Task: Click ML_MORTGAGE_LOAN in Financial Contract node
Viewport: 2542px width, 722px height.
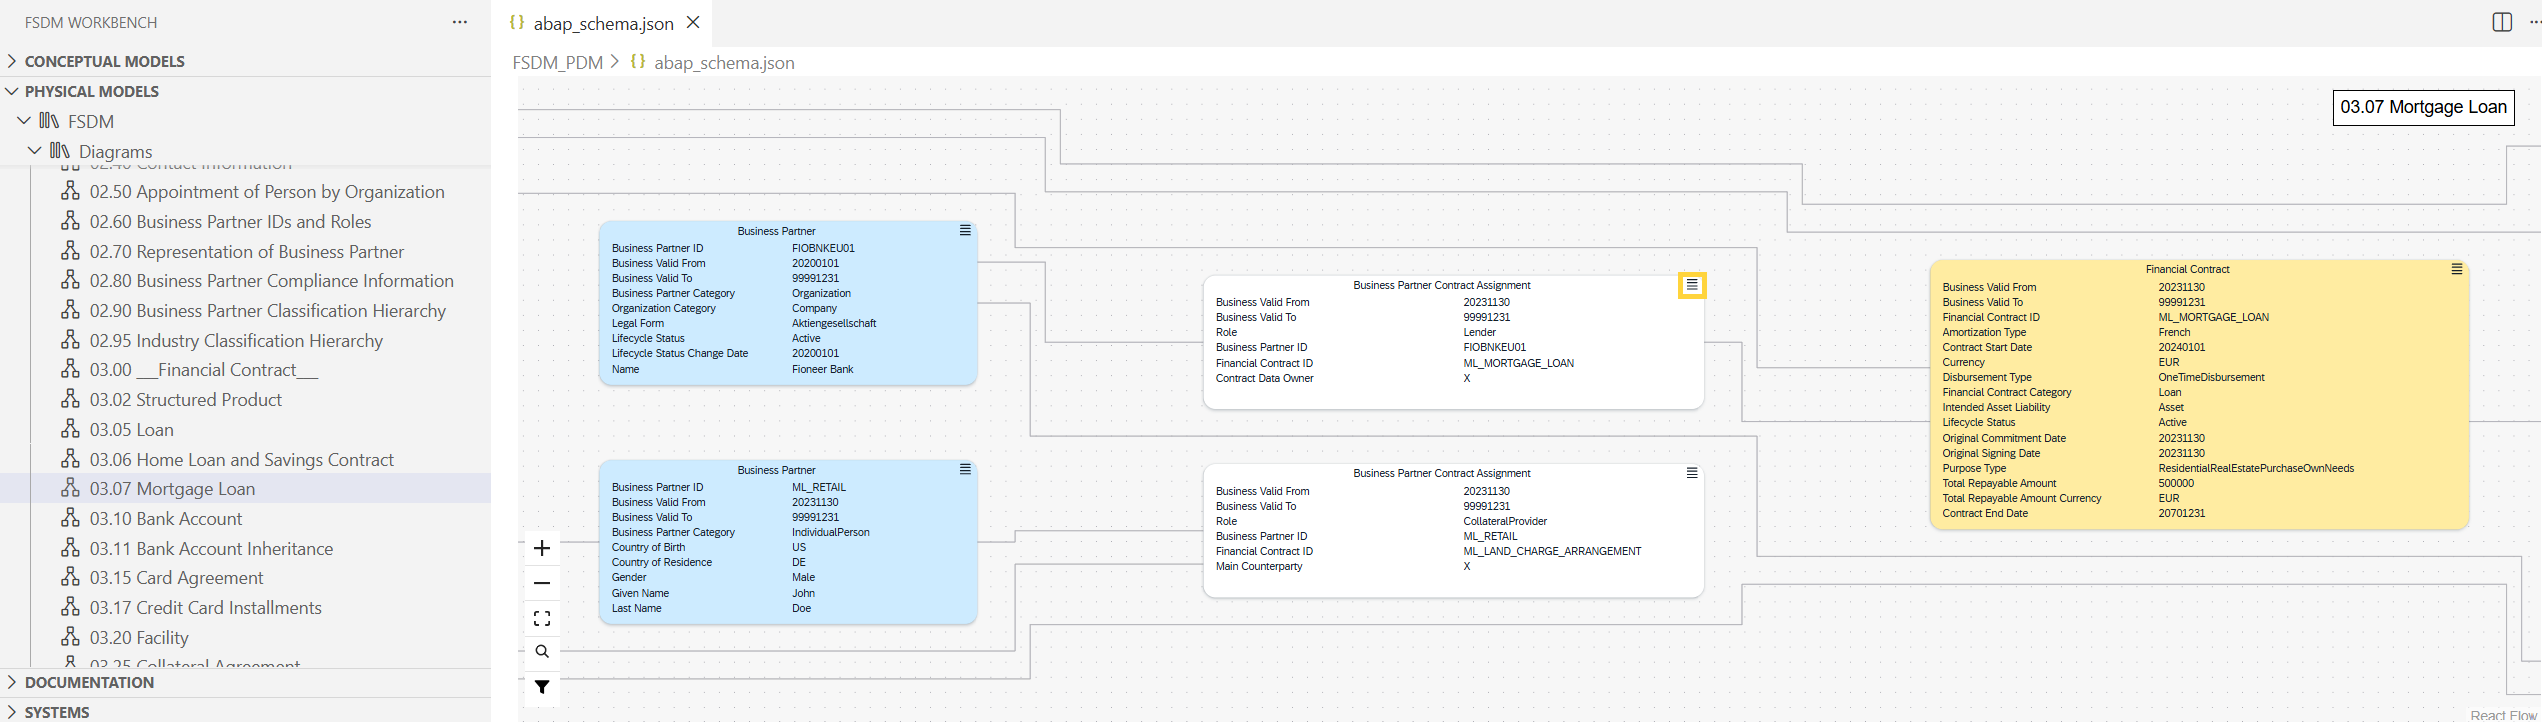Action: coord(2213,317)
